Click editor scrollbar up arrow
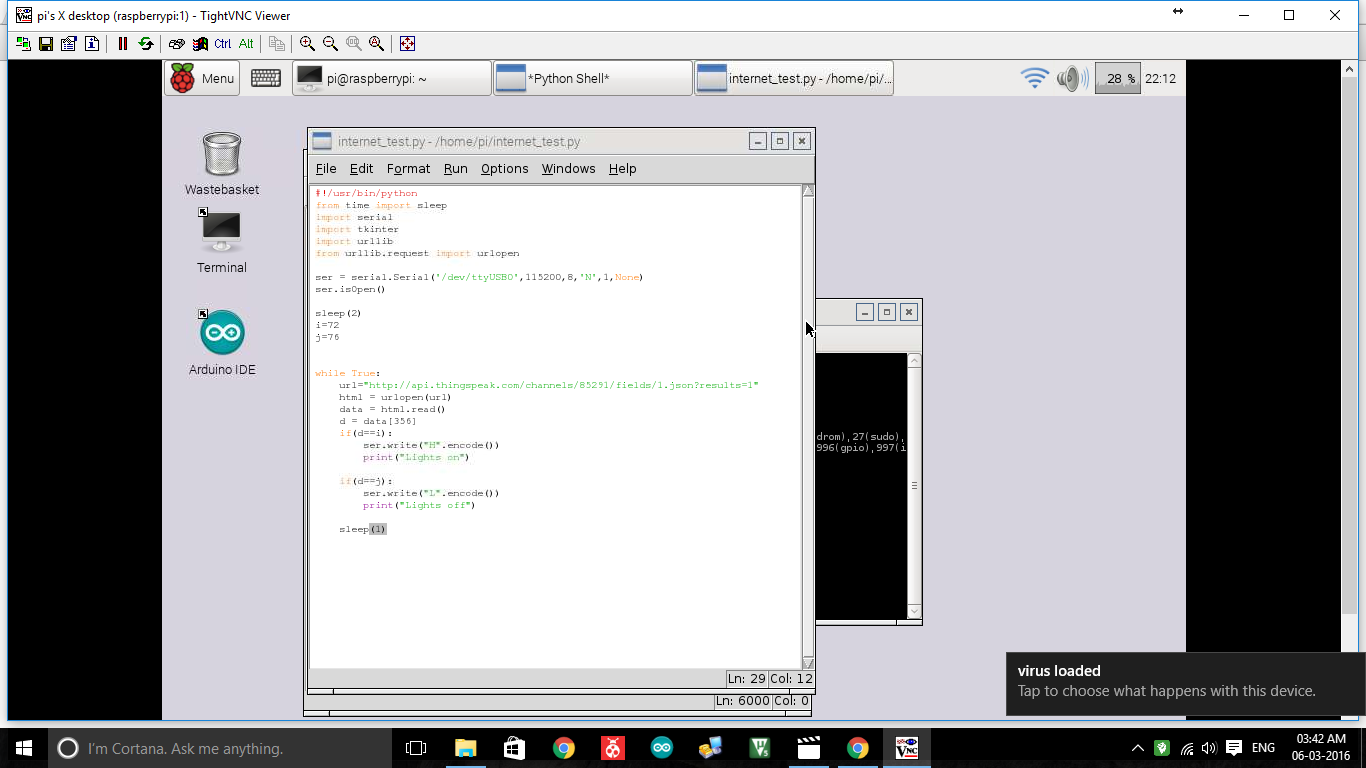Image resolution: width=1366 pixels, height=768 pixels. pos(808,191)
